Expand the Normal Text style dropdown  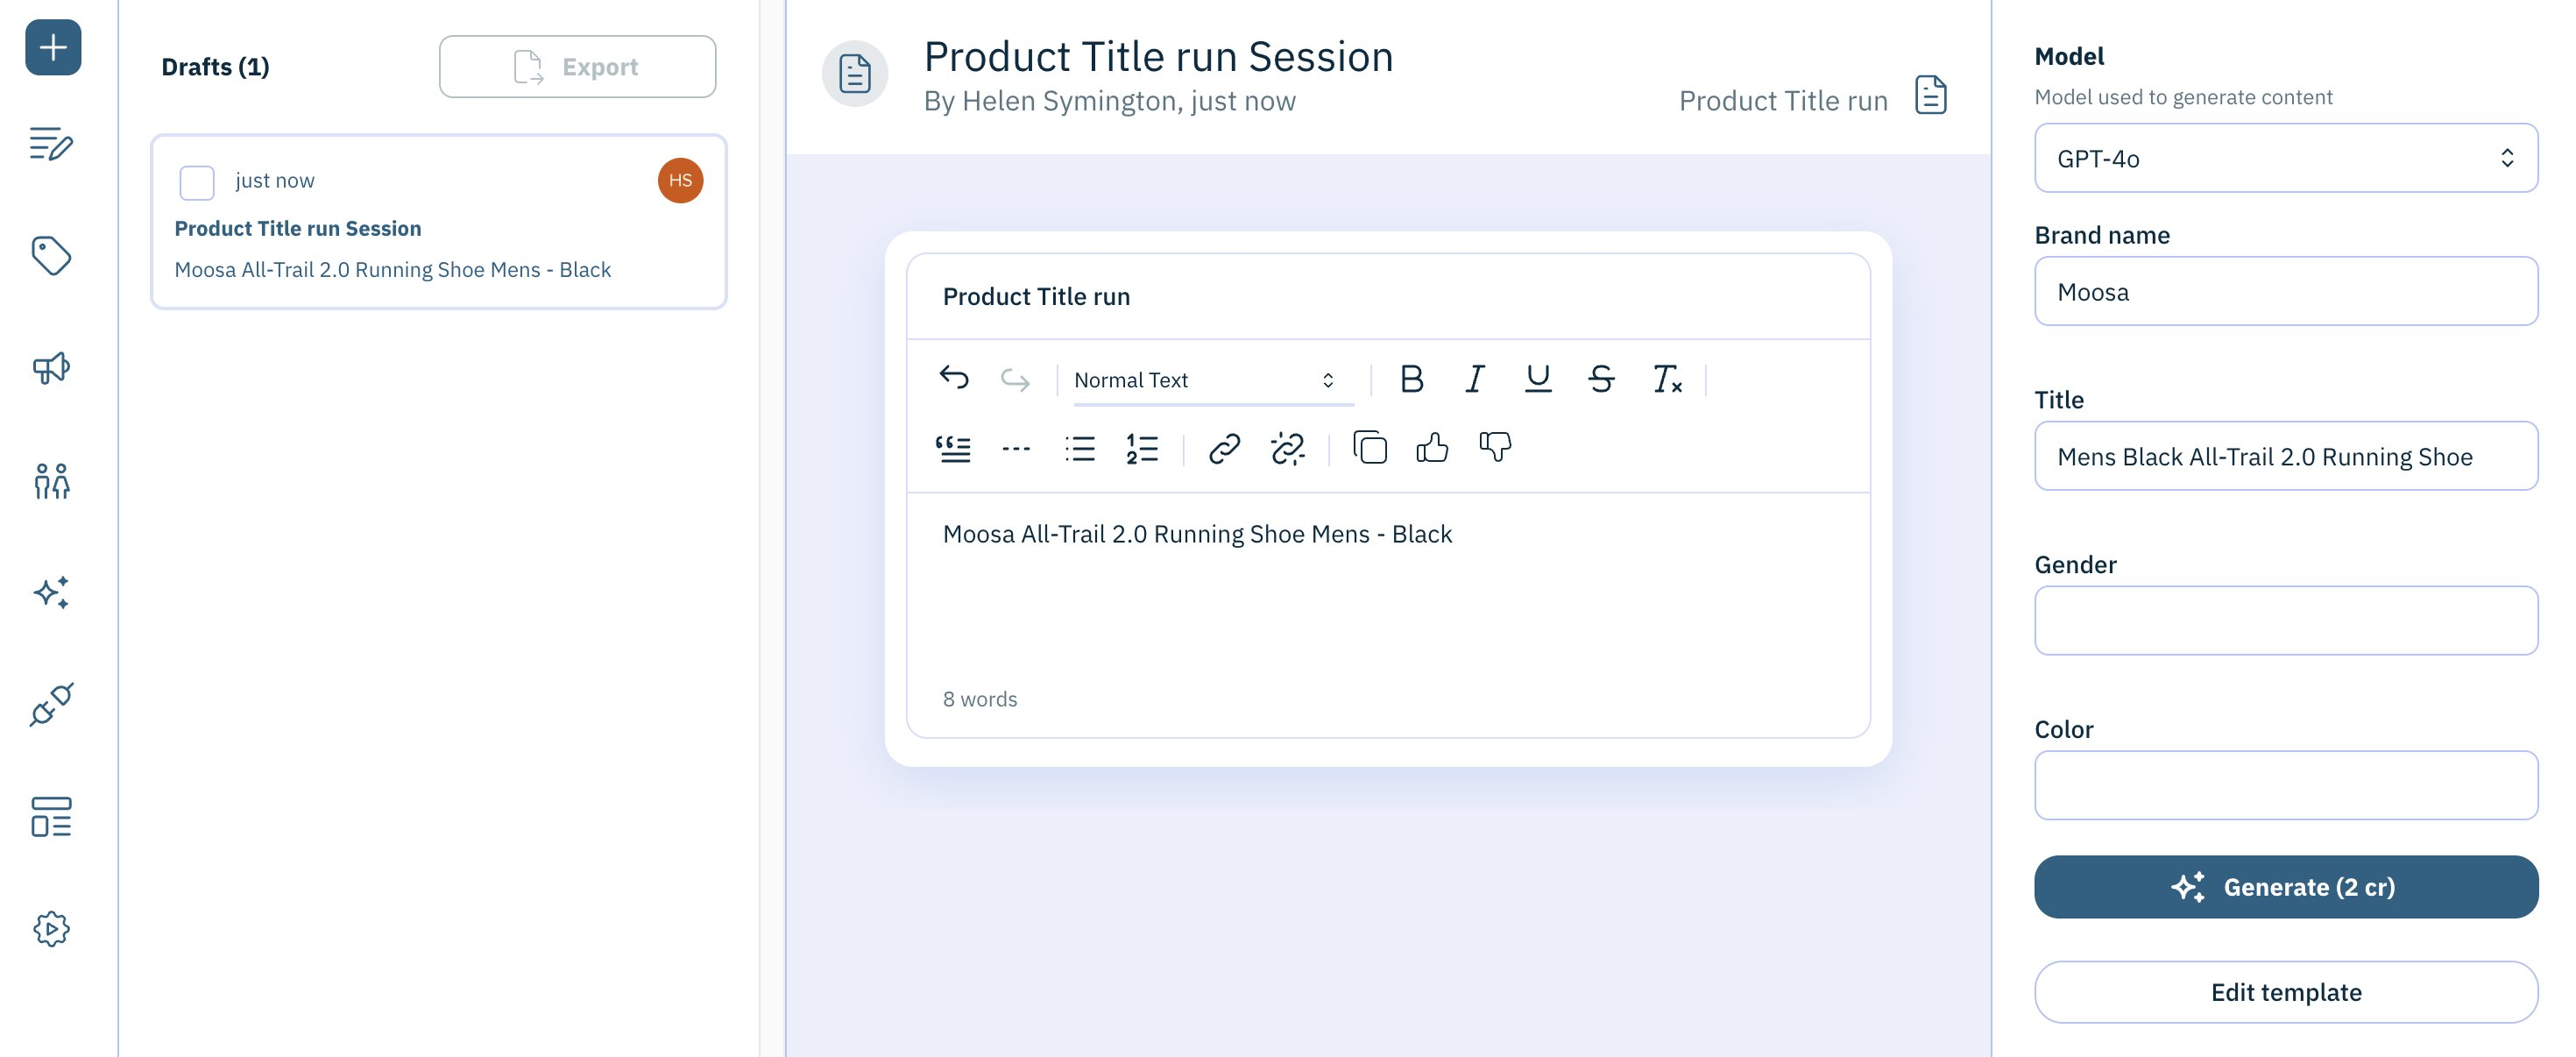pyautogui.click(x=1206, y=377)
